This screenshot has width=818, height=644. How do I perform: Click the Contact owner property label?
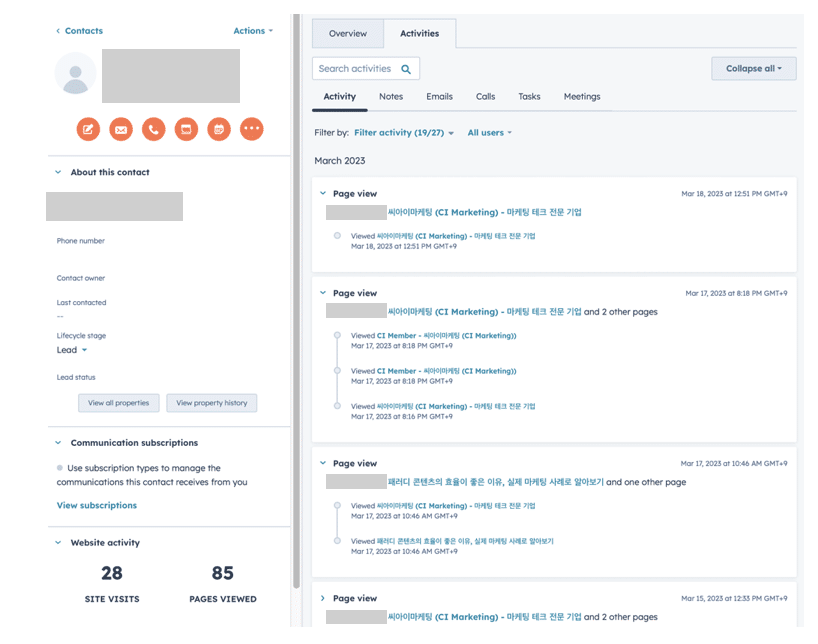click(x=81, y=278)
